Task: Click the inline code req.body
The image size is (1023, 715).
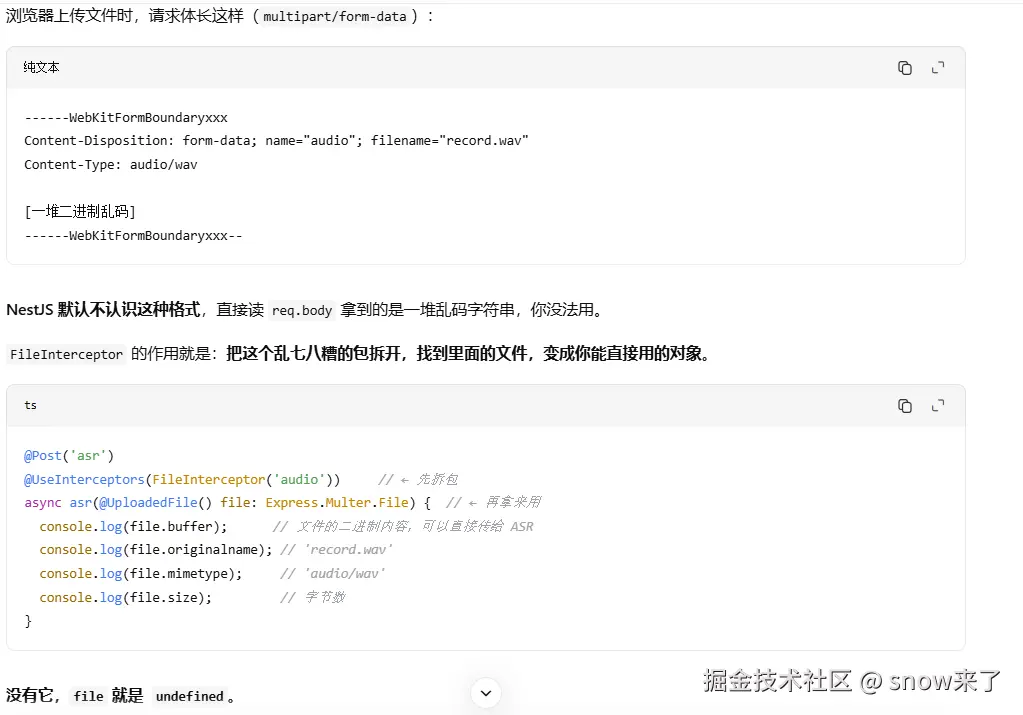Action: click(x=301, y=311)
